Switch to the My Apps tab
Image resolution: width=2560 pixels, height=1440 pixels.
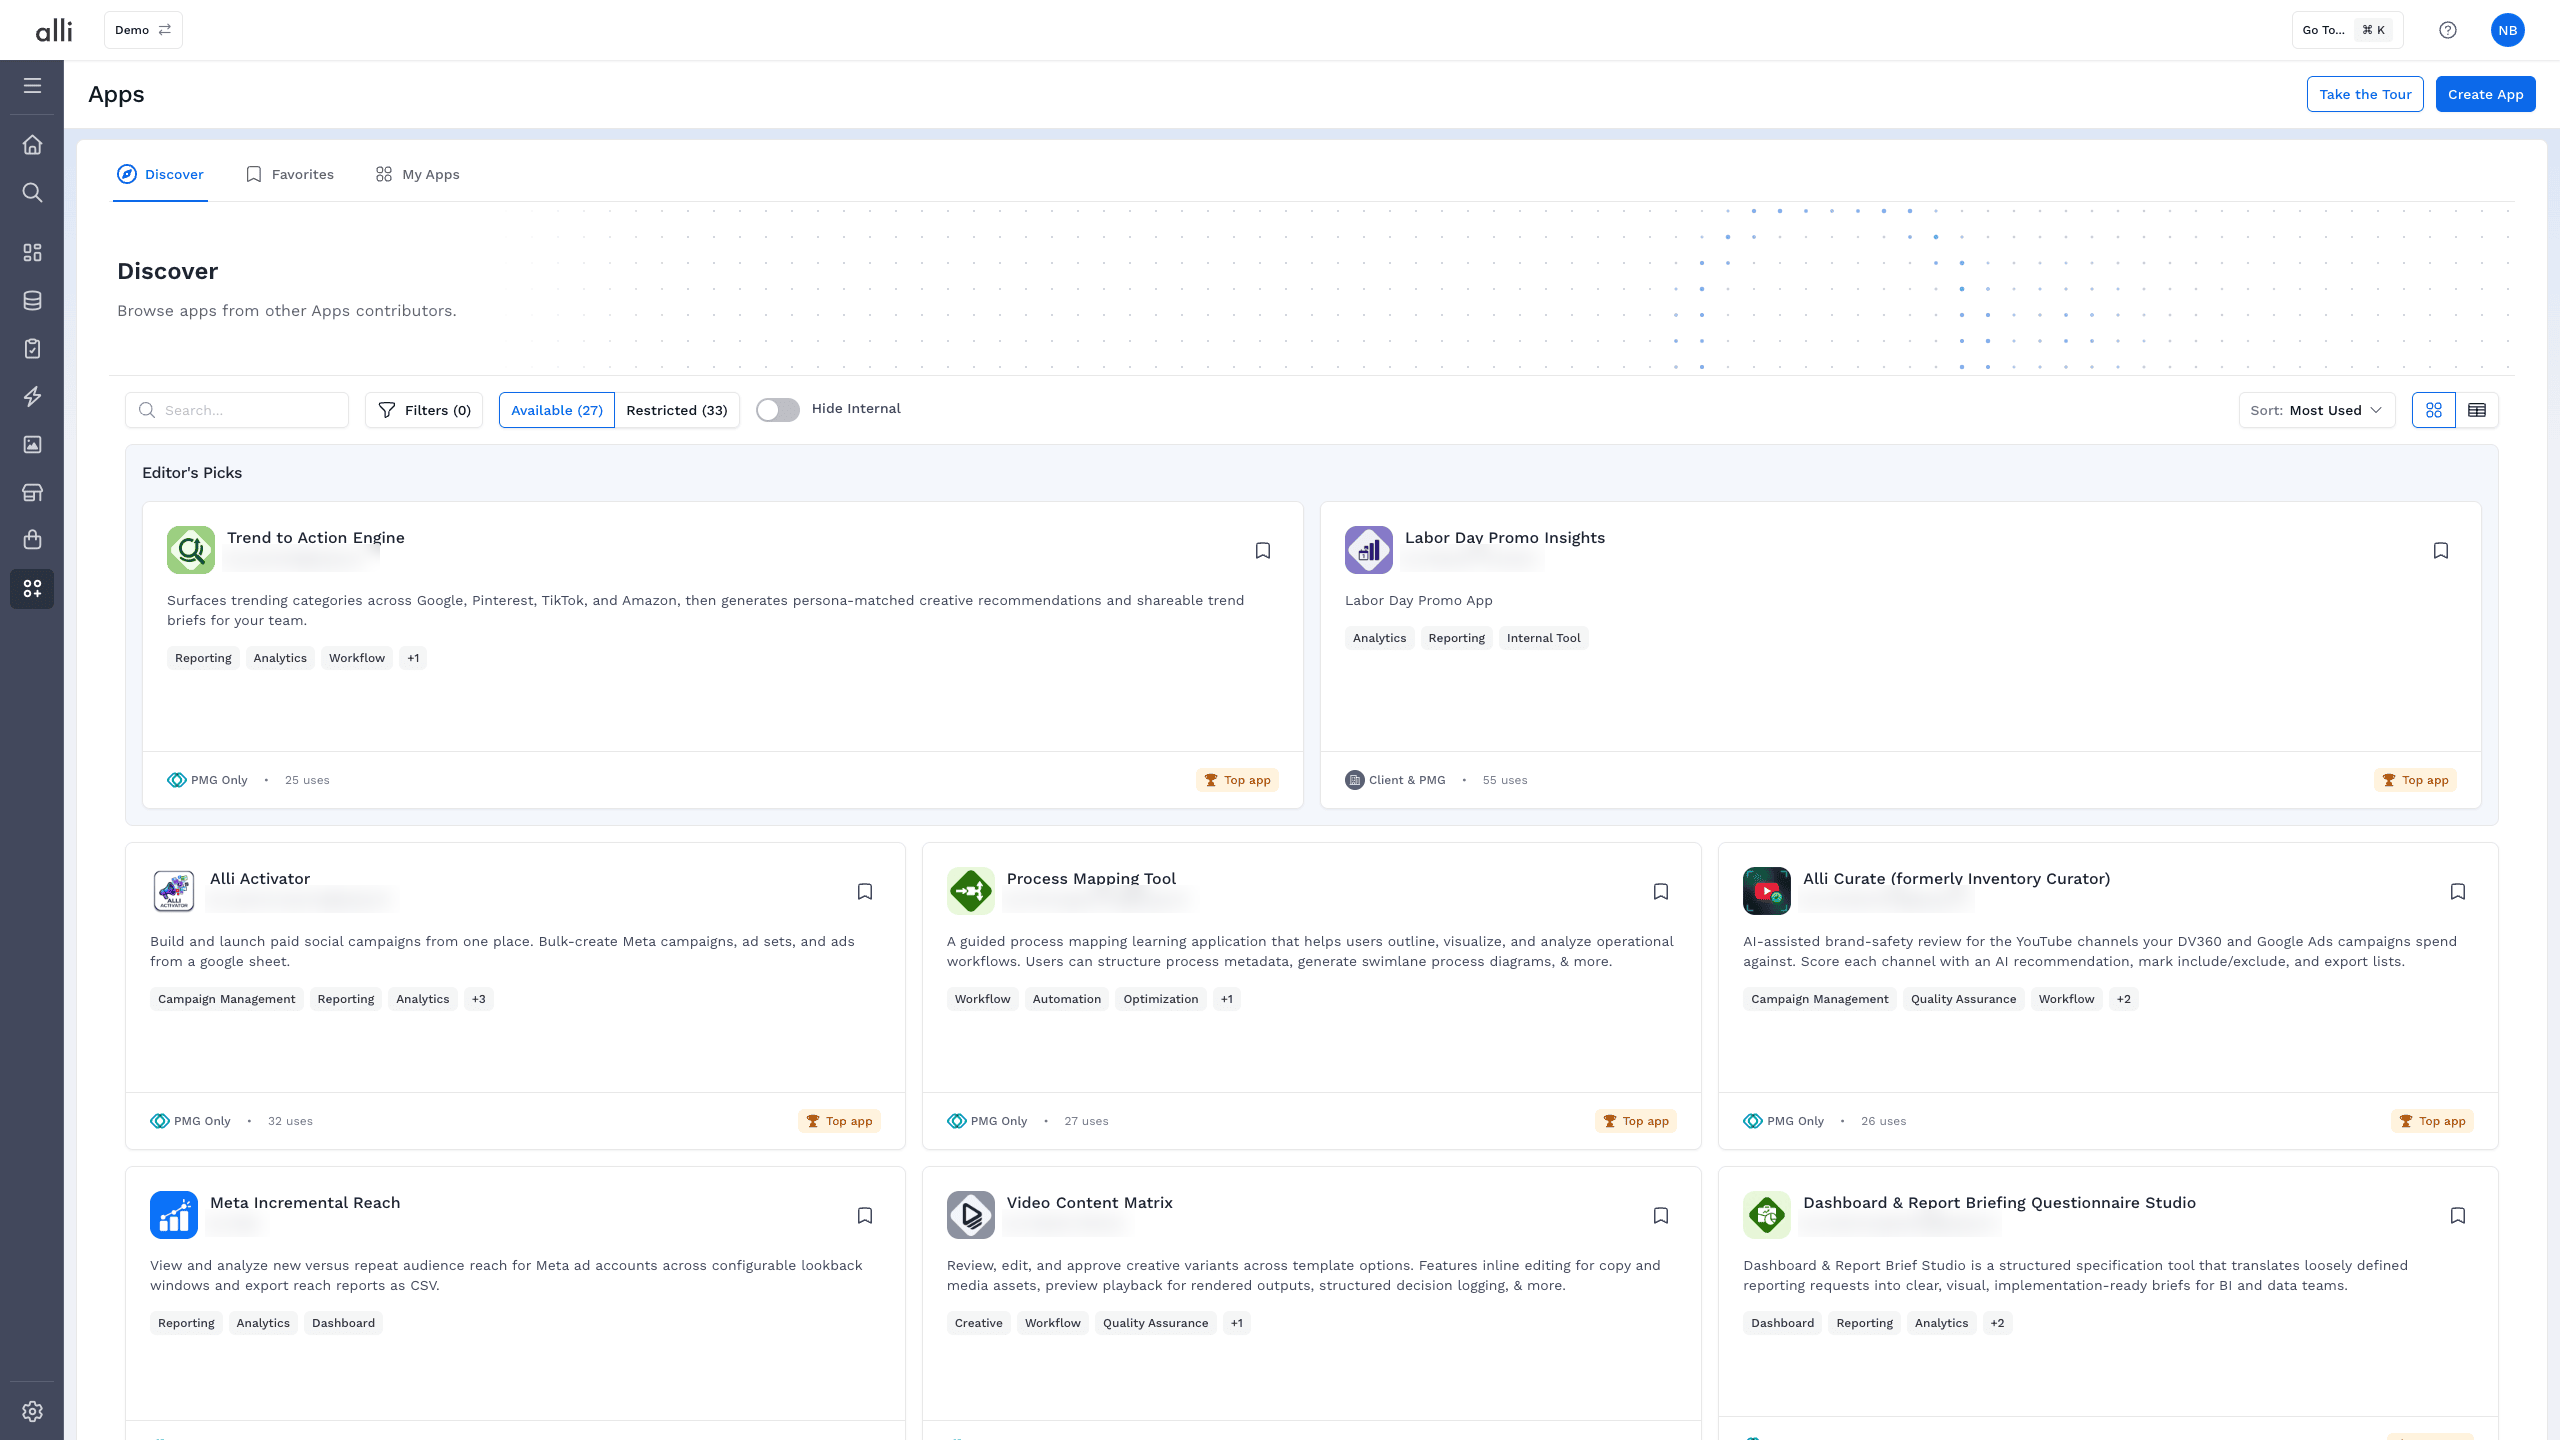pyautogui.click(x=418, y=174)
